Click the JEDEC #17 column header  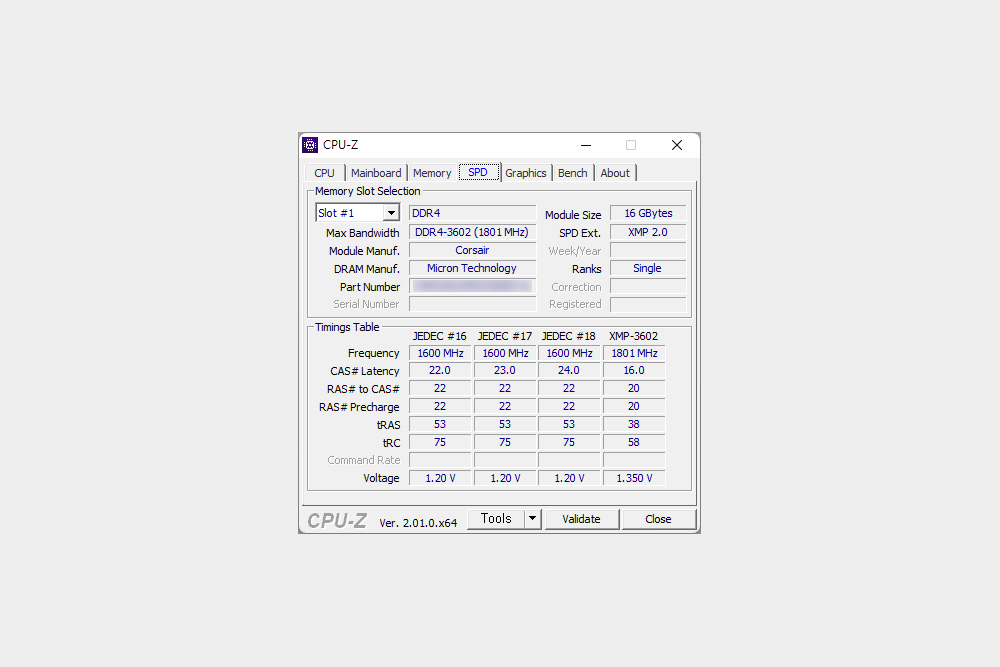pos(504,336)
